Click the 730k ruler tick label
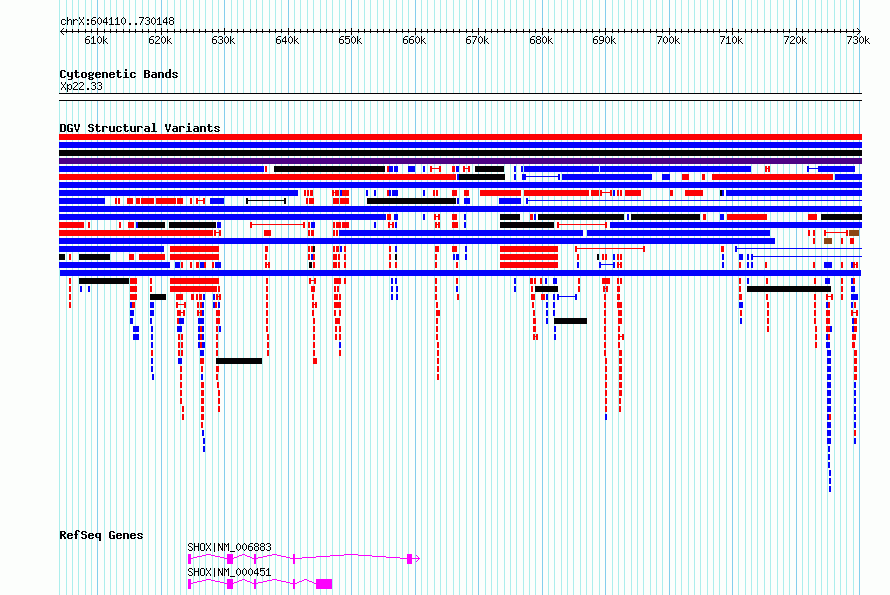 pyautogui.click(x=858, y=40)
